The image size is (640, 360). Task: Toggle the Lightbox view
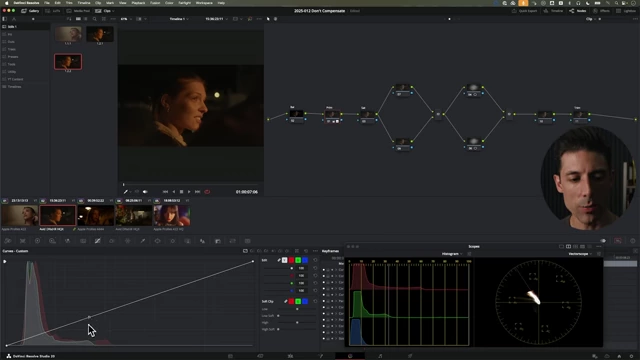point(626,11)
